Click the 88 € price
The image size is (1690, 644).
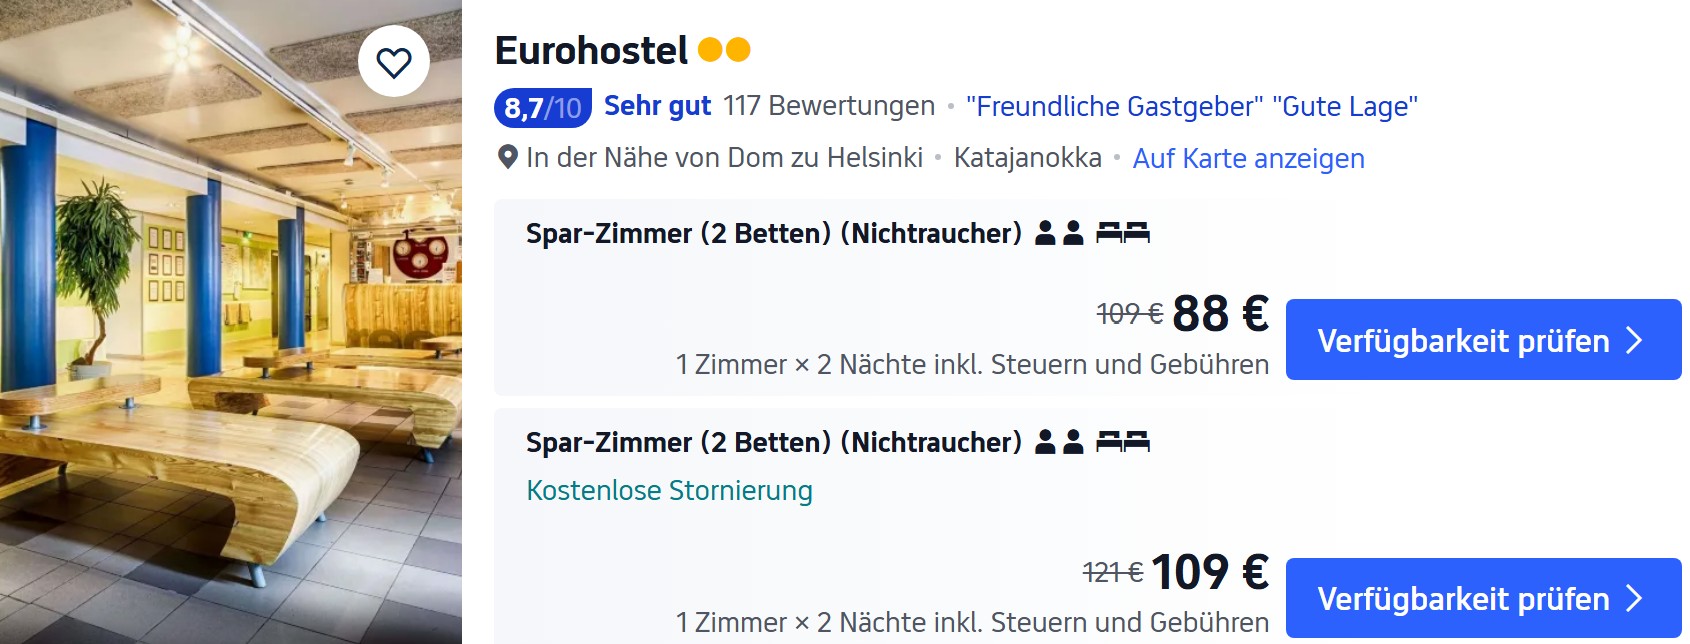tap(1220, 314)
